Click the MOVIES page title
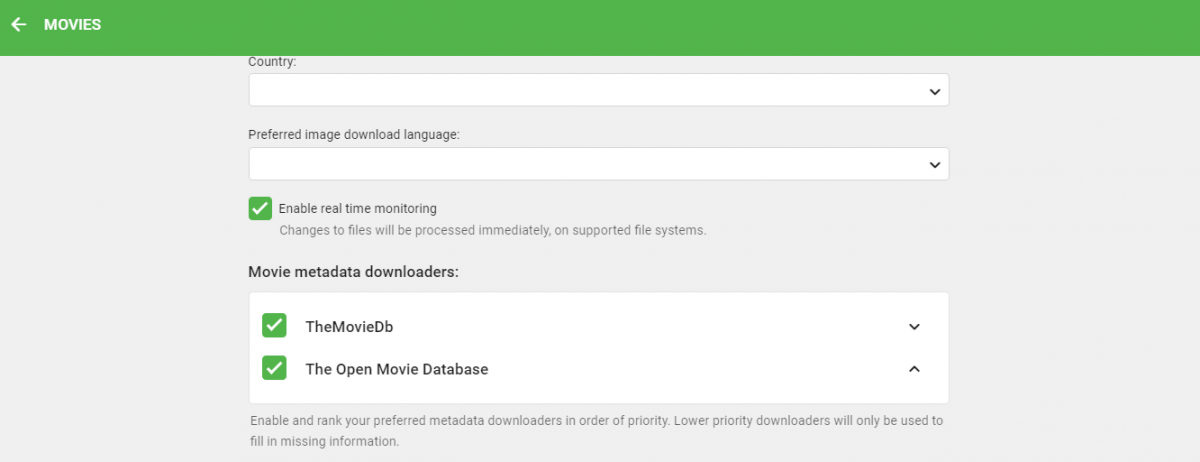 [72, 25]
